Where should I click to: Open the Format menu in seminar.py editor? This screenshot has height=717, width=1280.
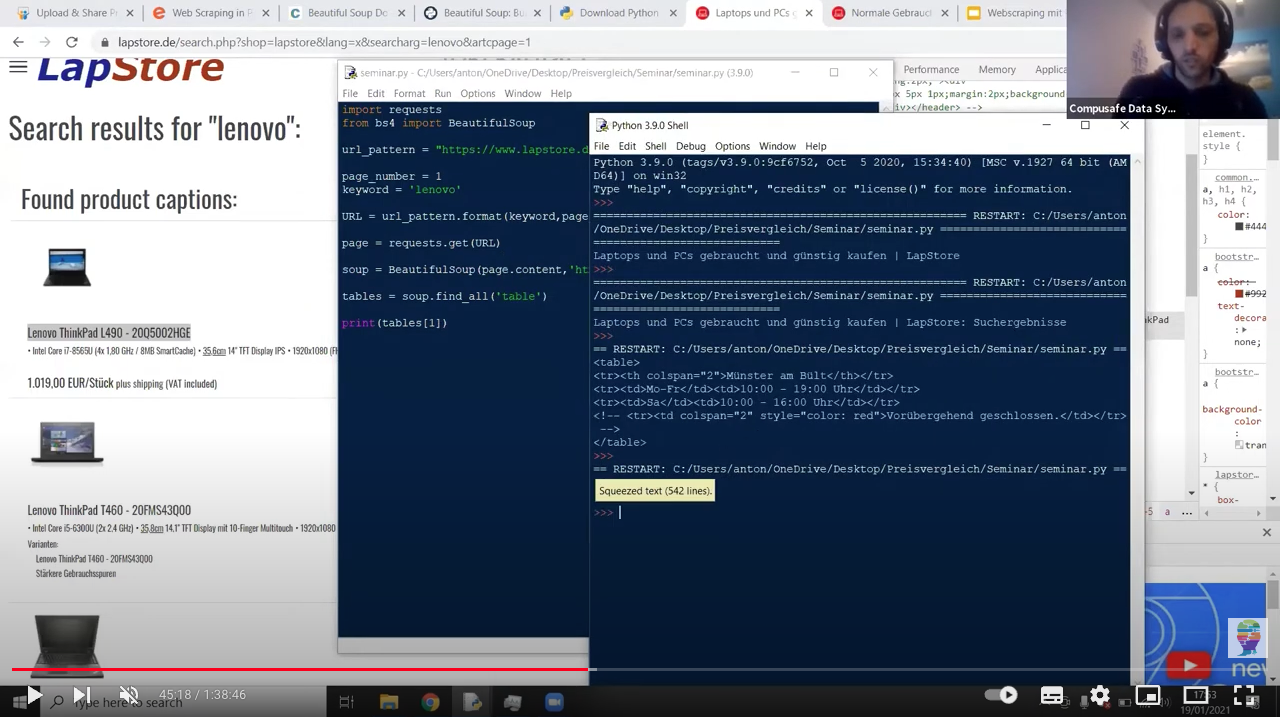coord(409,93)
